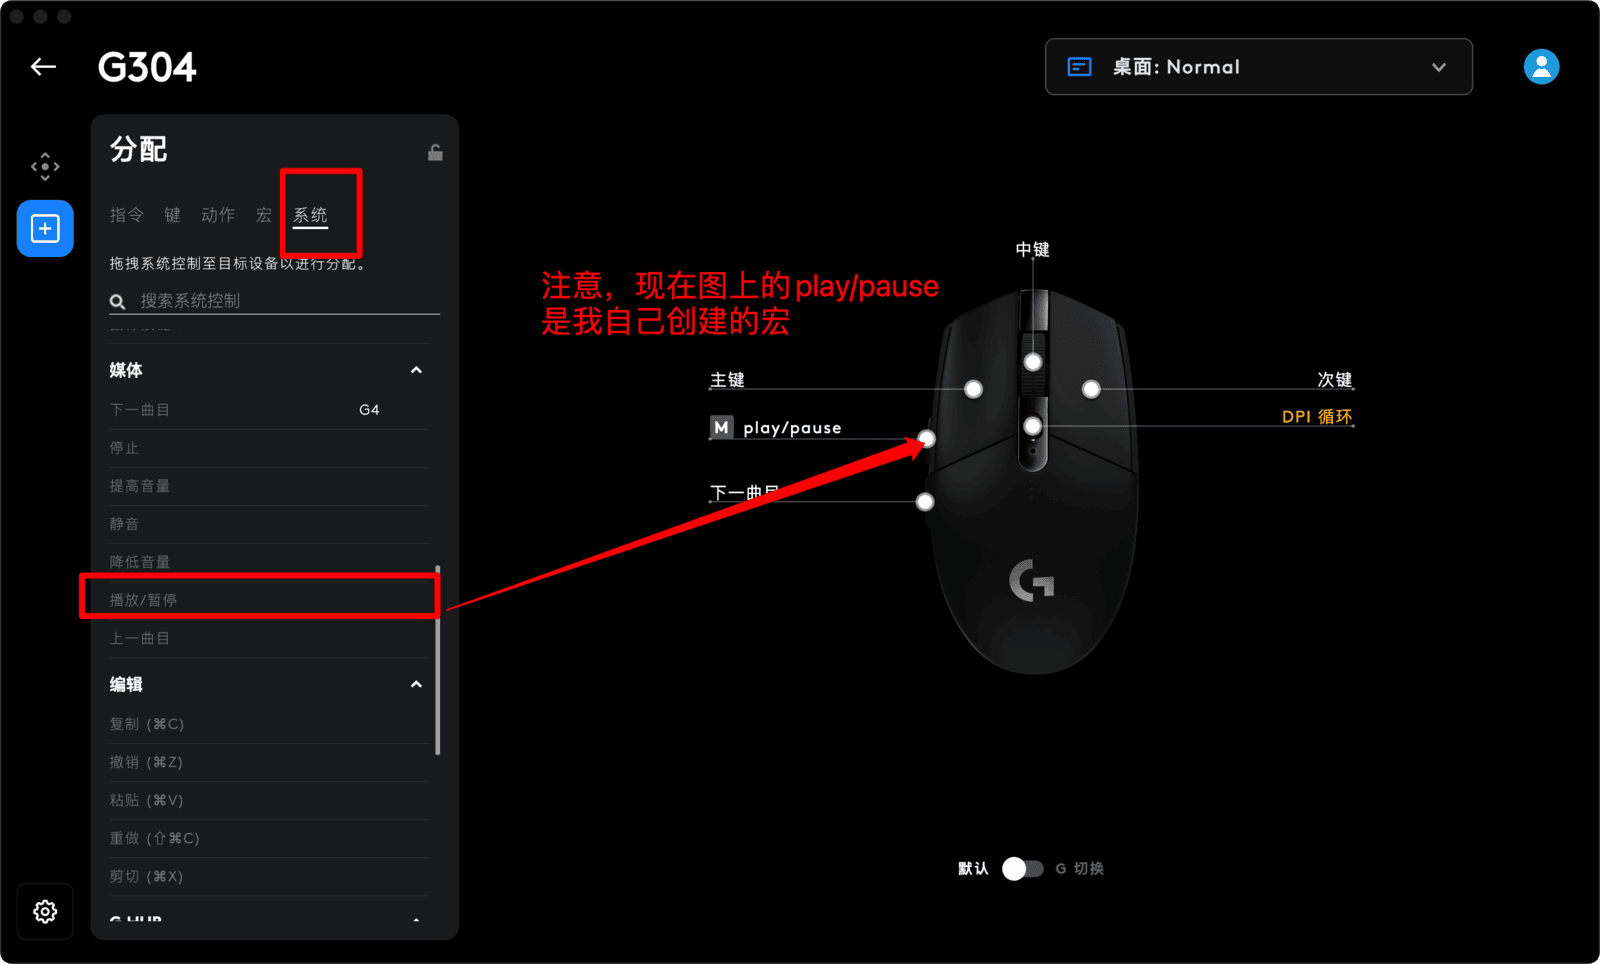Click the search magnifier icon in 搜索系统控制
Screen dimensions: 1600x964
pyautogui.click(x=117, y=301)
